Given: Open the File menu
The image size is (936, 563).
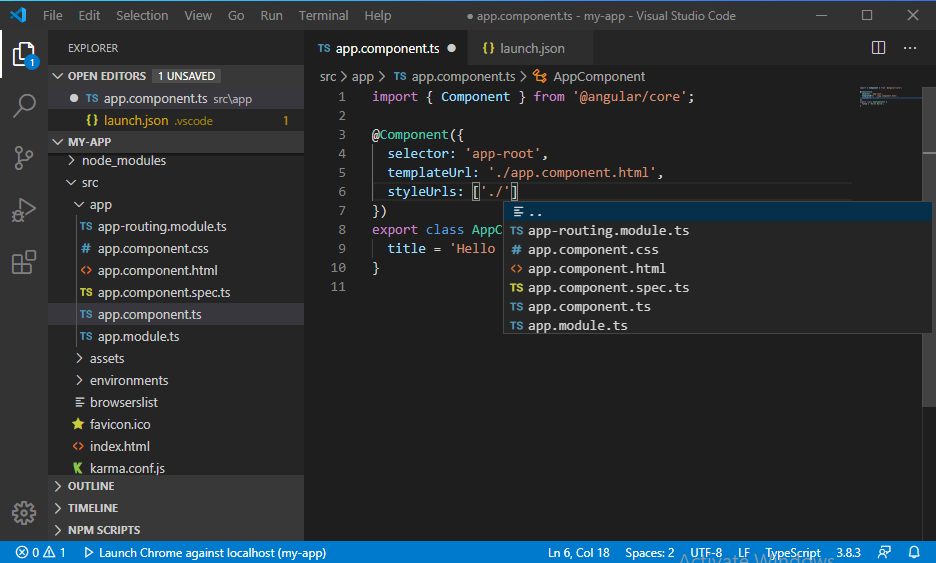Looking at the screenshot, I should (53, 16).
